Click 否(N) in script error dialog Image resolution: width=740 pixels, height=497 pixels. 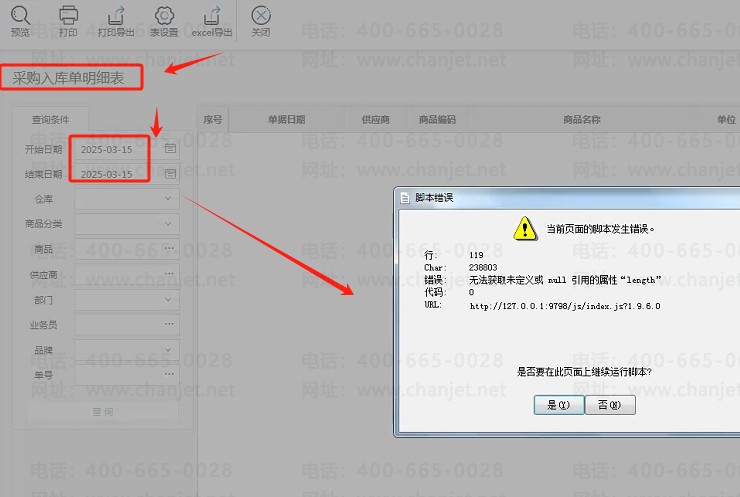[x=609, y=405]
